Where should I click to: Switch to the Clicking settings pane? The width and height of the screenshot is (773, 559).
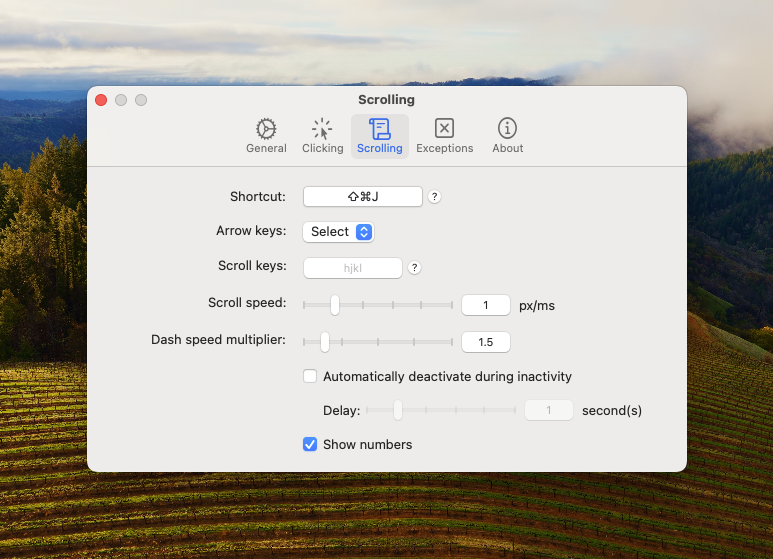click(x=322, y=136)
